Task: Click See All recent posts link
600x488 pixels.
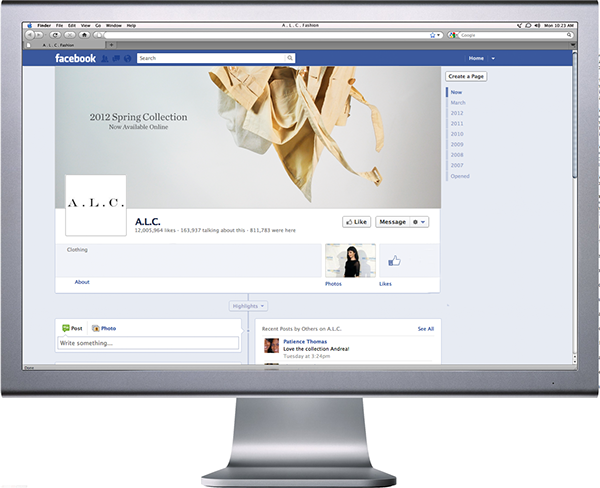Action: 426,329
